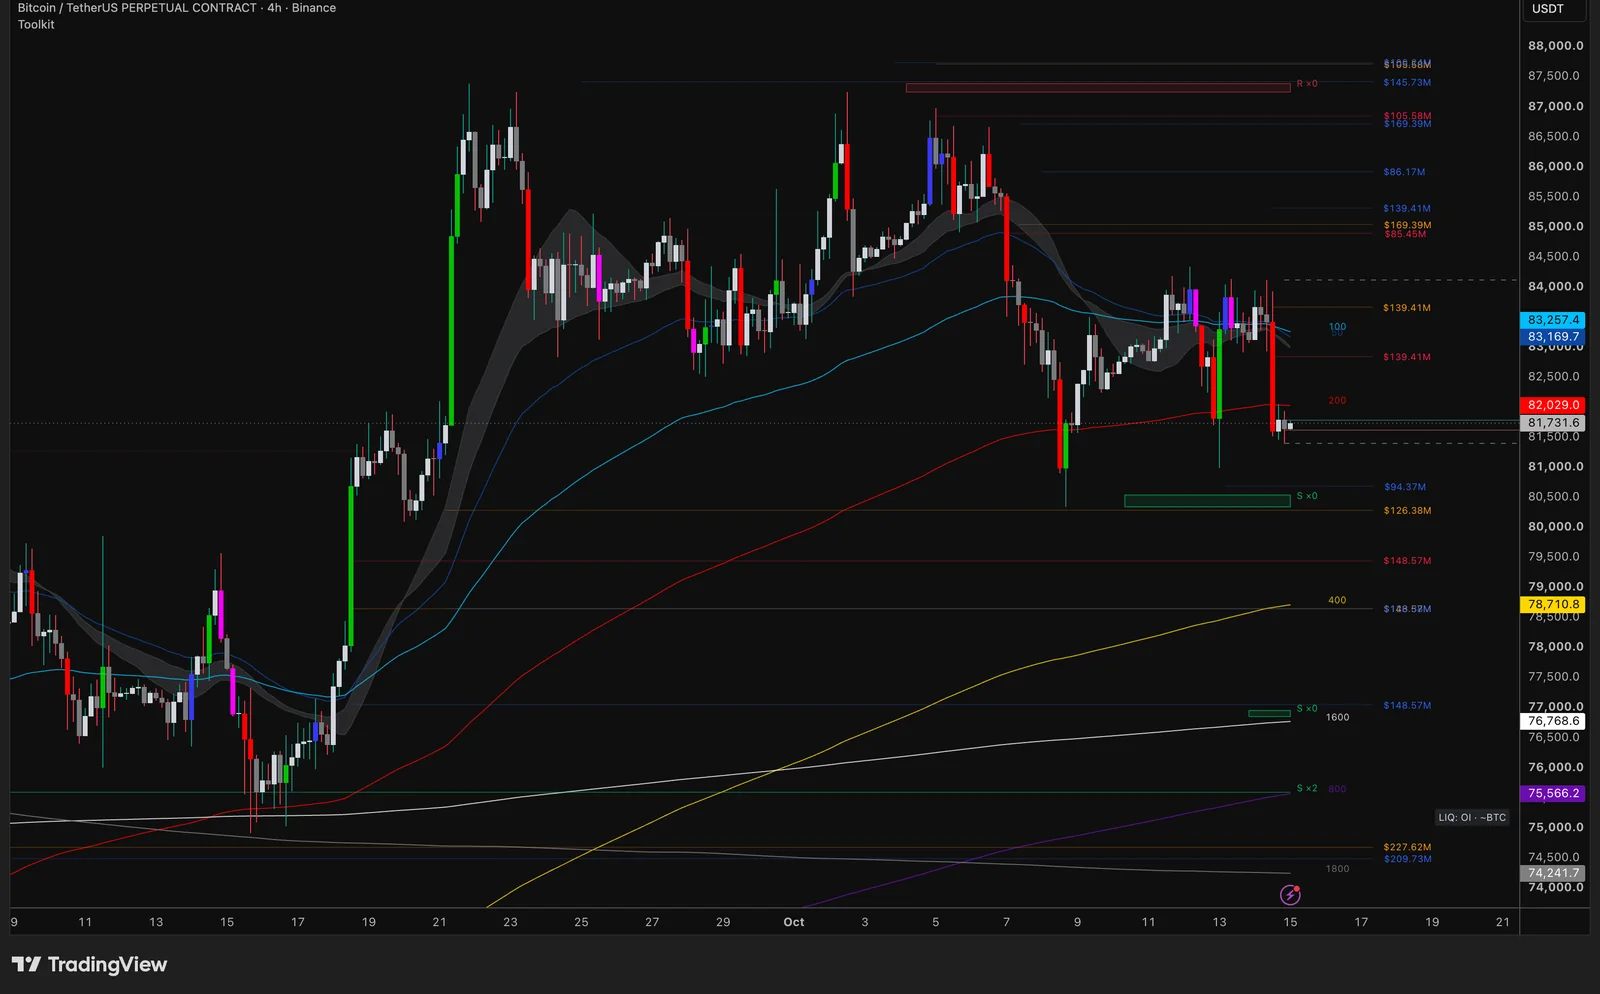The width and height of the screenshot is (1600, 994).
Task: Click the $209.73M liquidity label
Action: 1407,859
